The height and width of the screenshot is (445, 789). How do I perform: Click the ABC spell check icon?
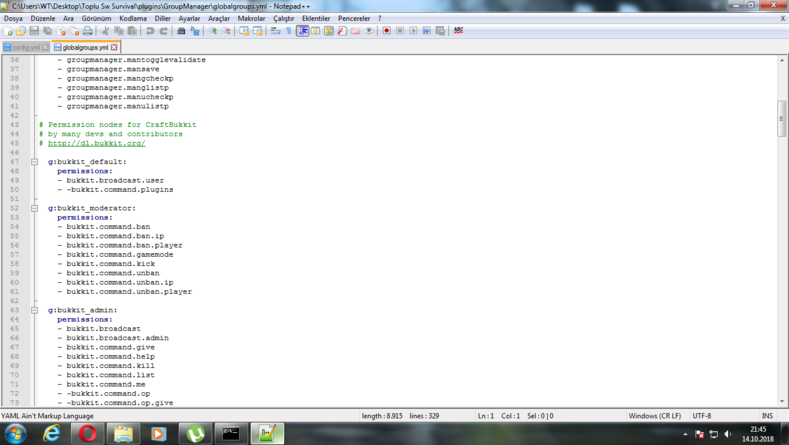tap(458, 31)
